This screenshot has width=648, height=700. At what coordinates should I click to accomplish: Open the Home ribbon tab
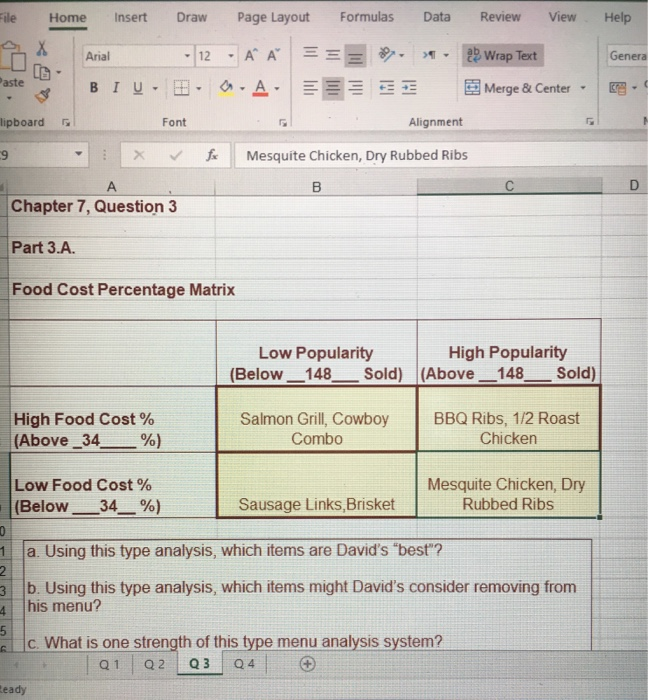pos(68,18)
